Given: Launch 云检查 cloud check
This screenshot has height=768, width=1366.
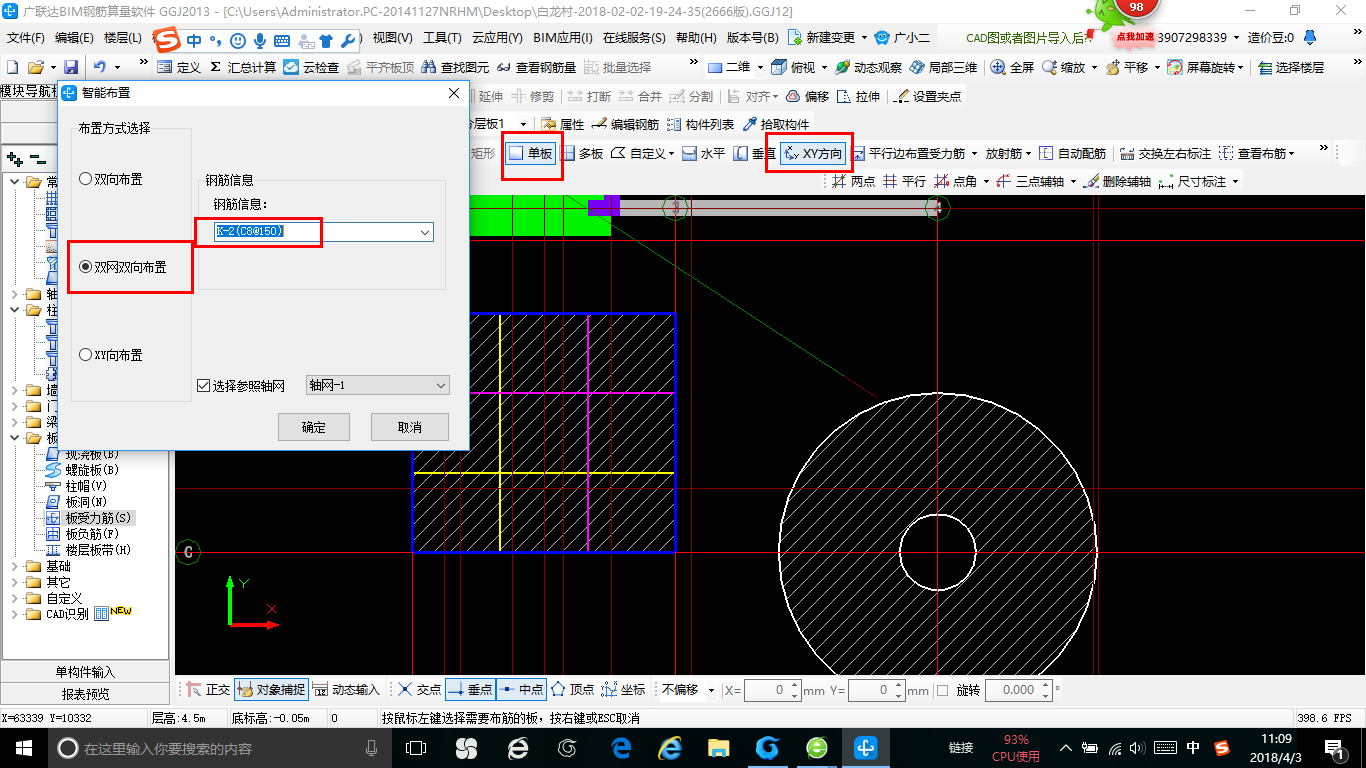Looking at the screenshot, I should click(x=311, y=68).
